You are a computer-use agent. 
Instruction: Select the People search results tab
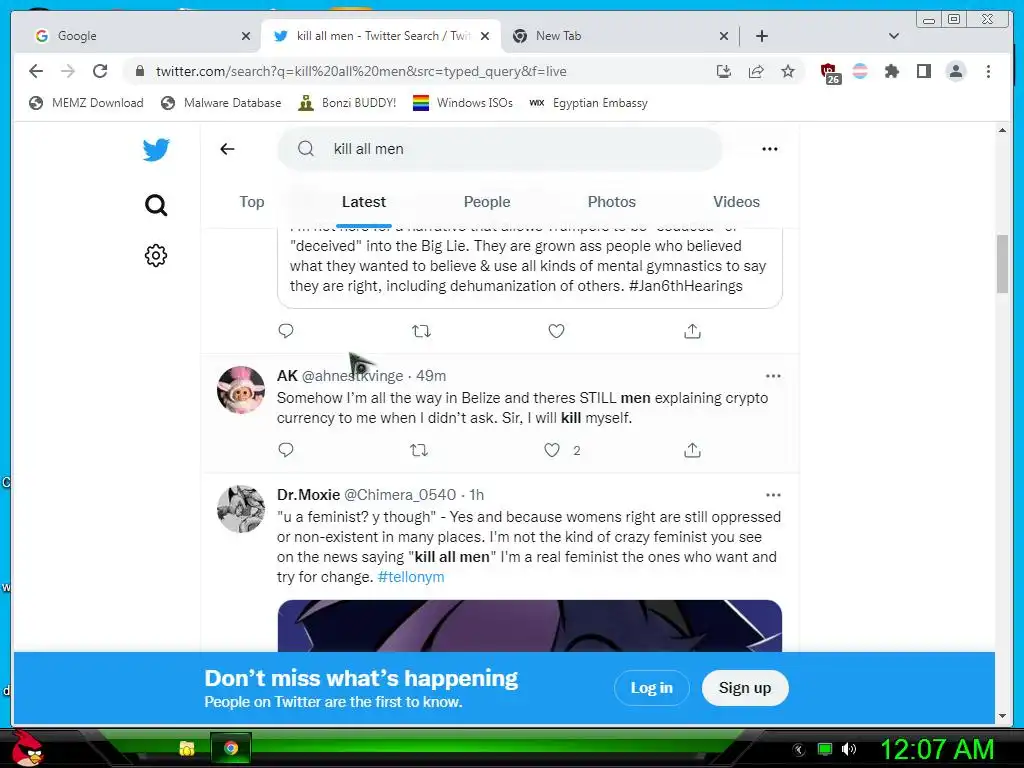[x=487, y=202]
